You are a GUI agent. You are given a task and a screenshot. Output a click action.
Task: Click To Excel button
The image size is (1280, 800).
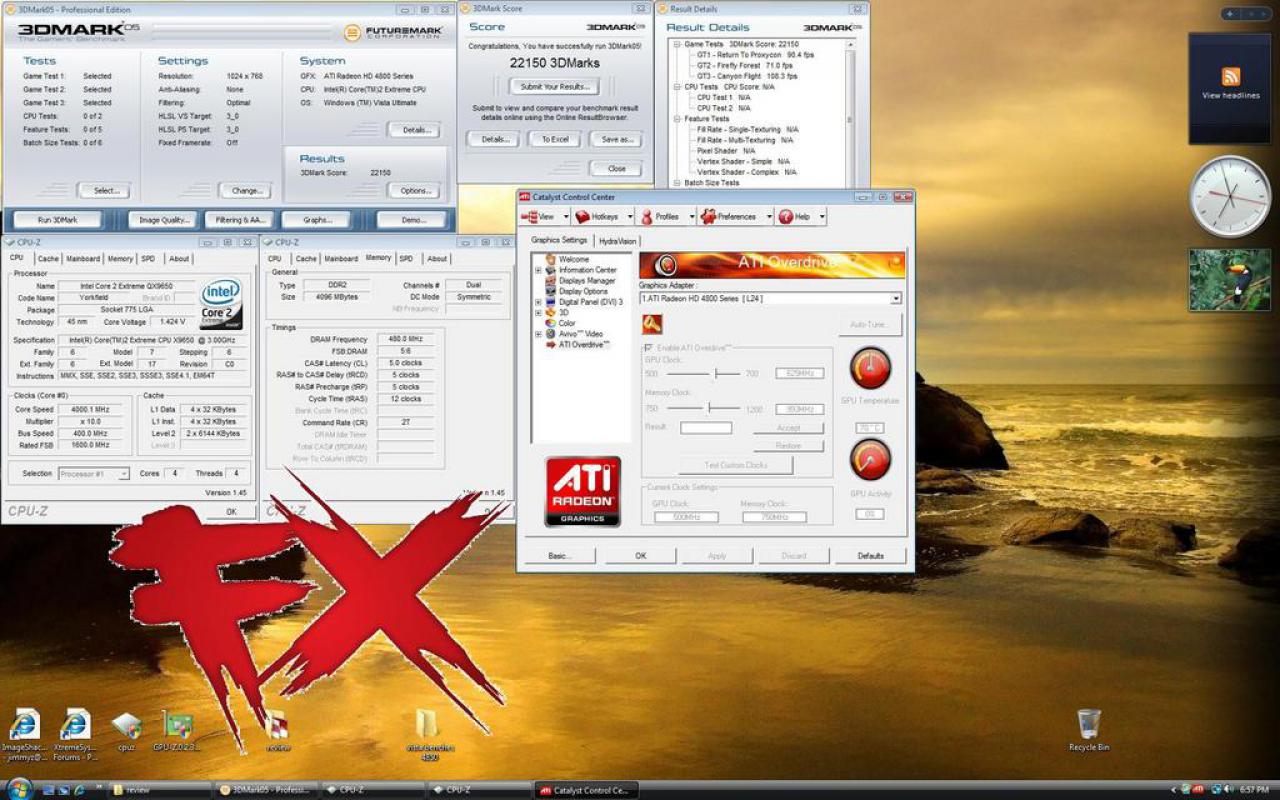point(555,139)
